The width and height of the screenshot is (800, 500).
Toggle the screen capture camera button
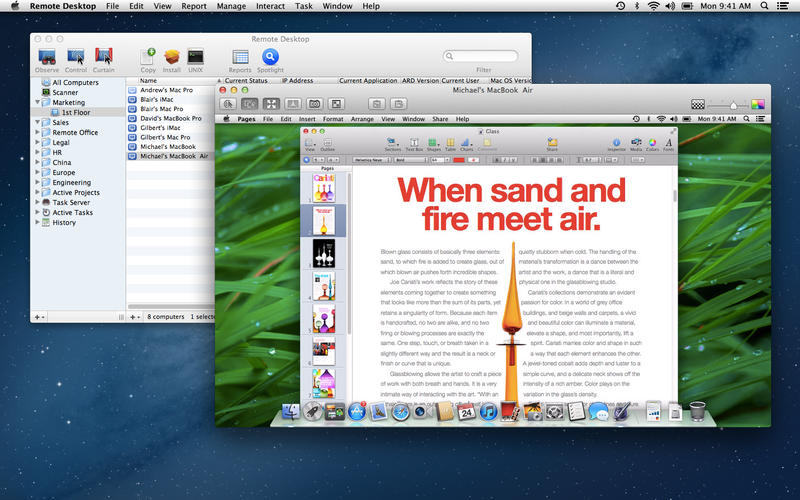[314, 103]
